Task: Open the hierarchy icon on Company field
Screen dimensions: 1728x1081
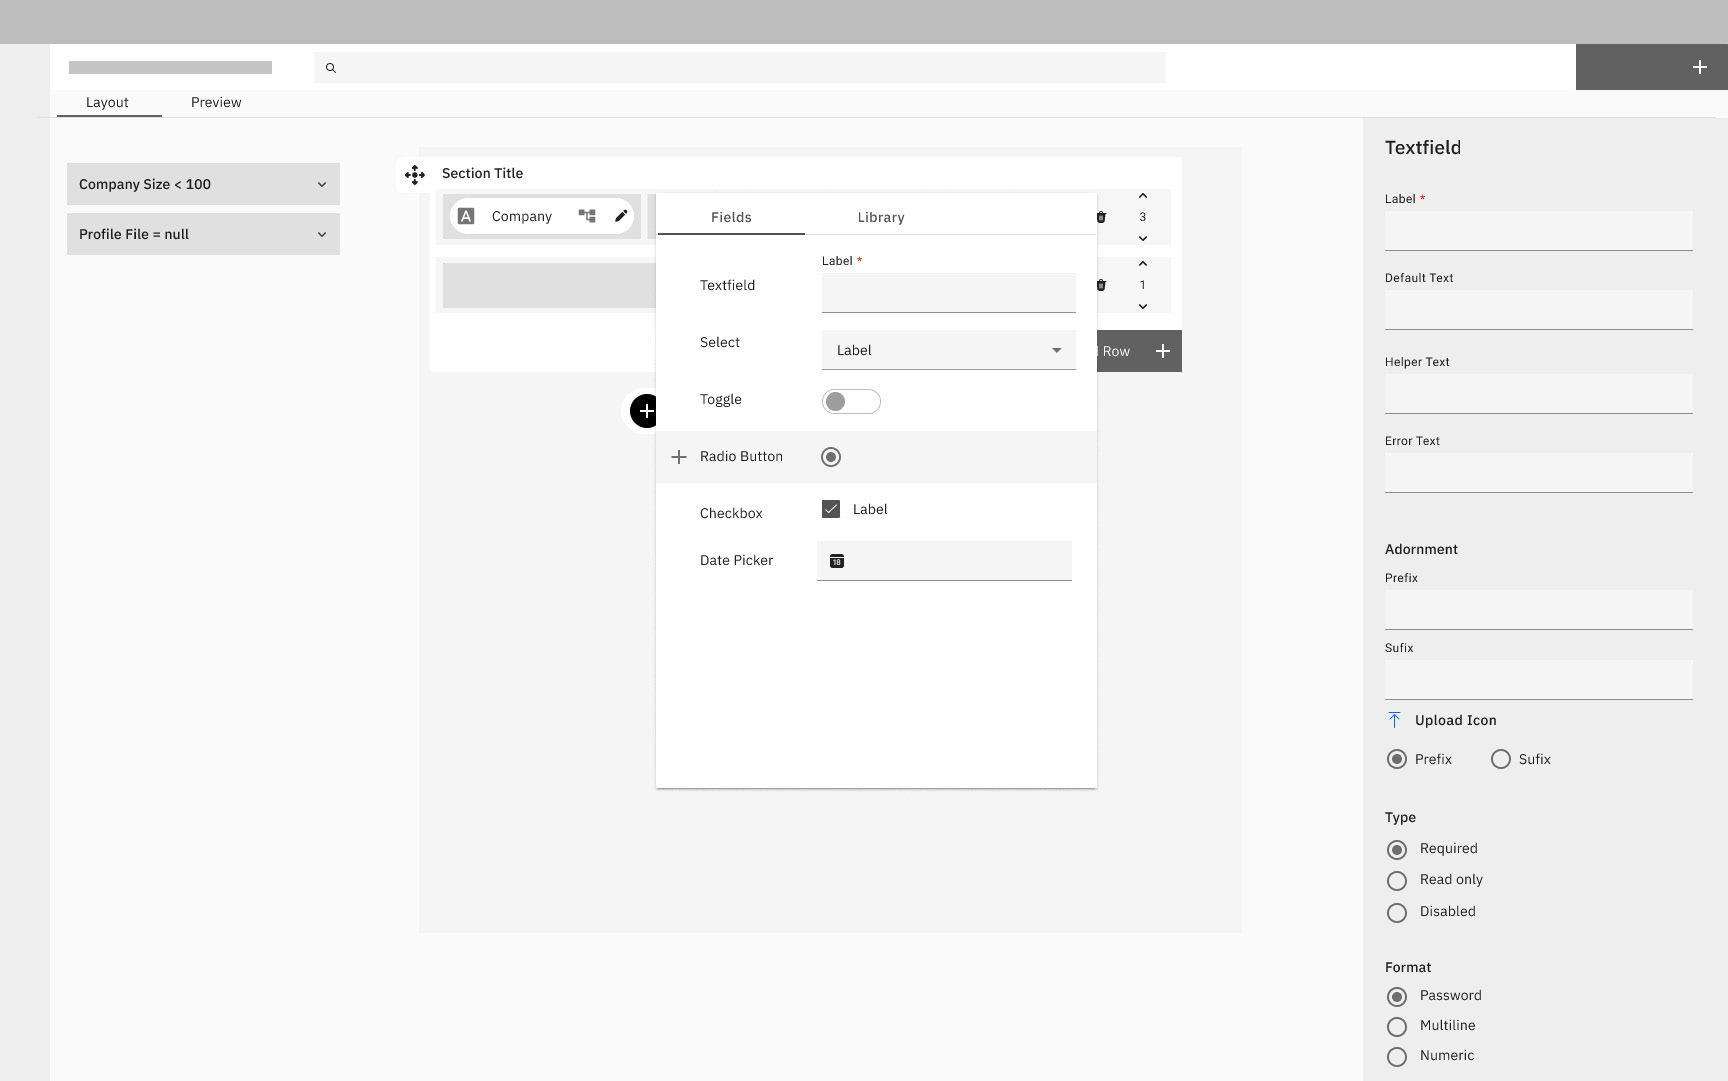Action: [587, 216]
